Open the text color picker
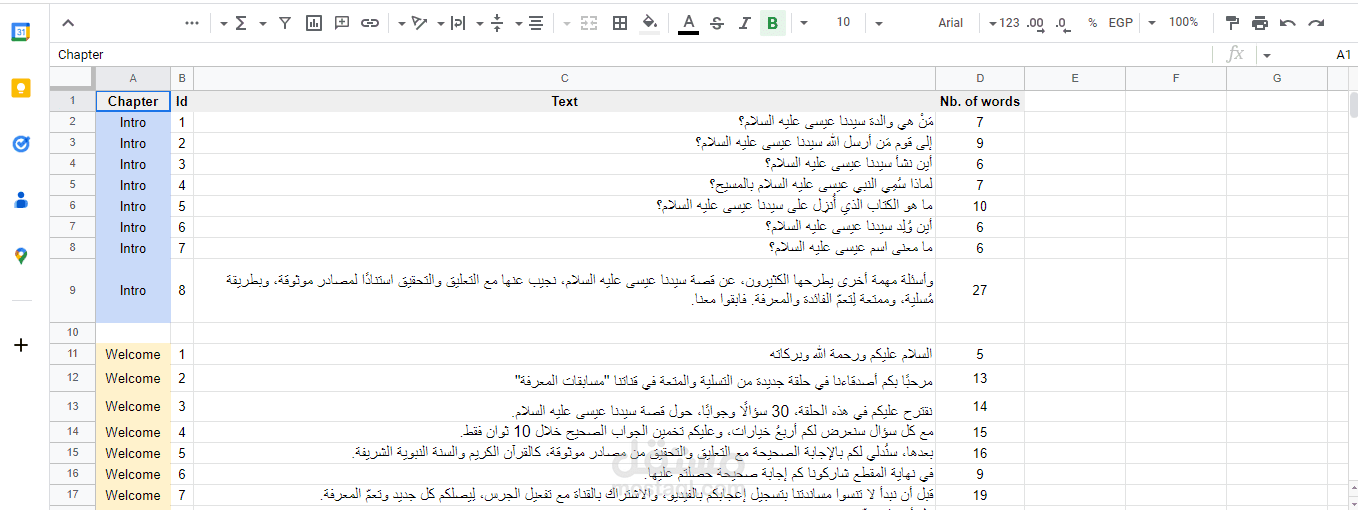The image size is (1358, 510). click(x=688, y=22)
